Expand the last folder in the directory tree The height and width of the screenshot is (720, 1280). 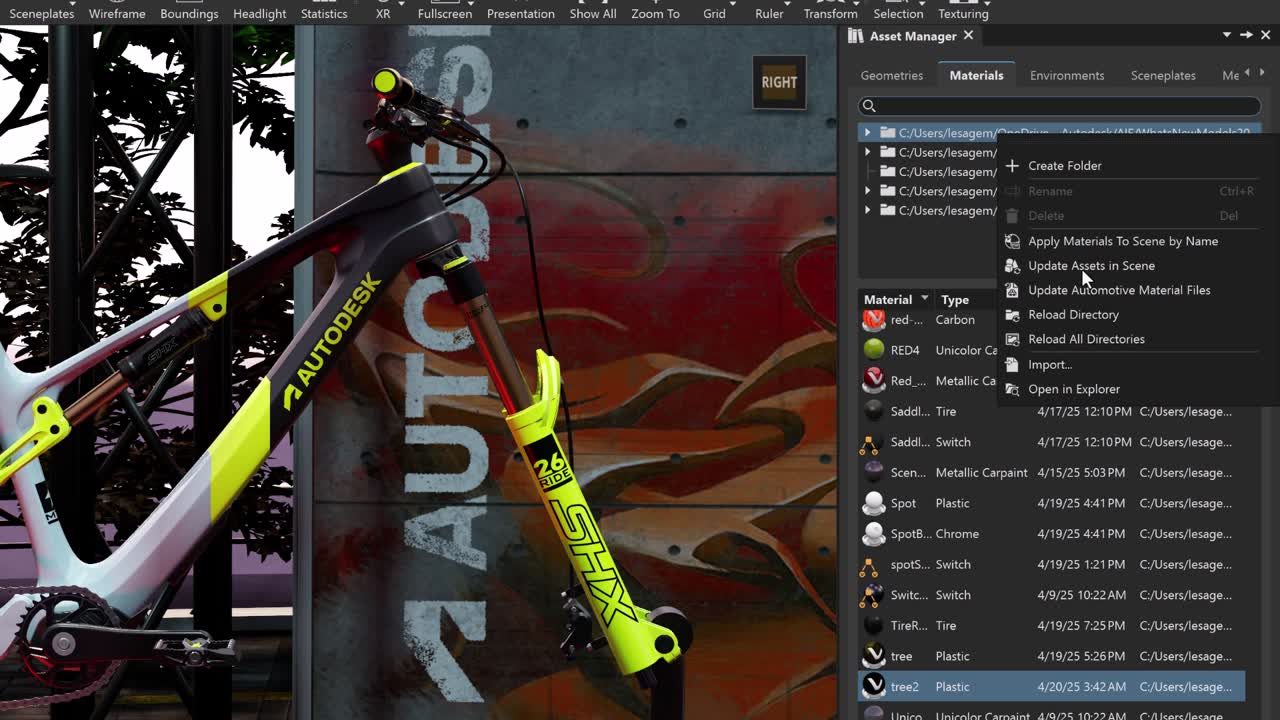point(868,210)
